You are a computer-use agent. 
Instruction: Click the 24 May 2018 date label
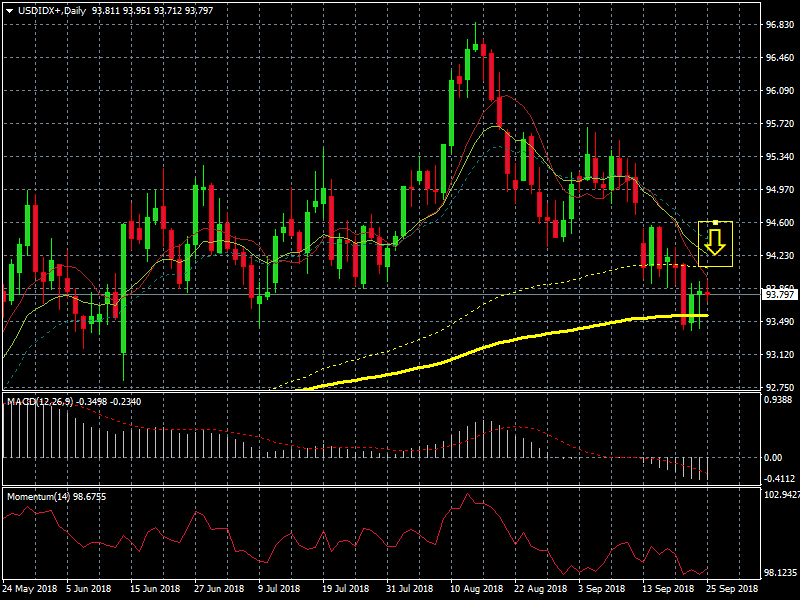(31, 589)
